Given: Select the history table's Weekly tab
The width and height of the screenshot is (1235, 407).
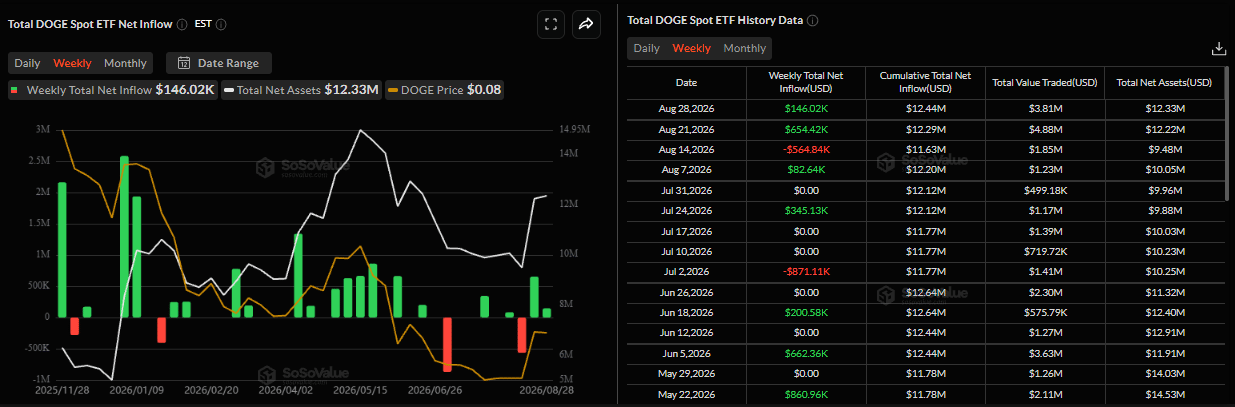Looking at the screenshot, I should point(692,48).
